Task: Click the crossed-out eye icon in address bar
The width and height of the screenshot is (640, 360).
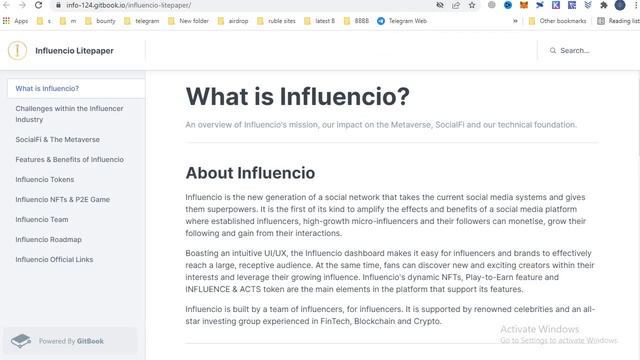Action: (440, 5)
